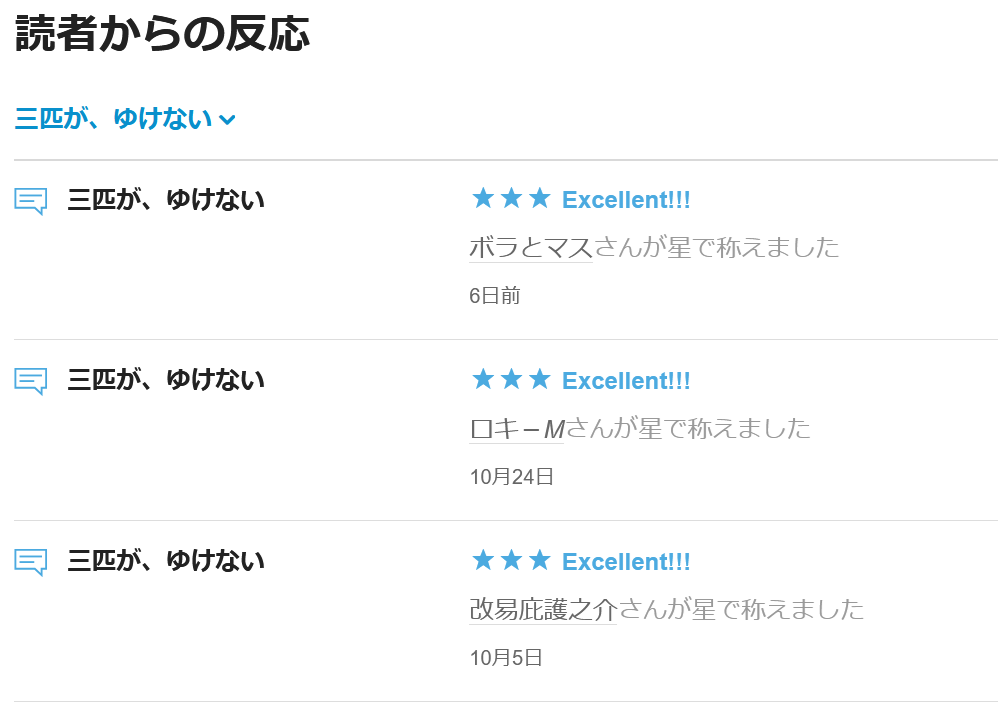Click the three stars above ボラとマス

click(x=511, y=199)
